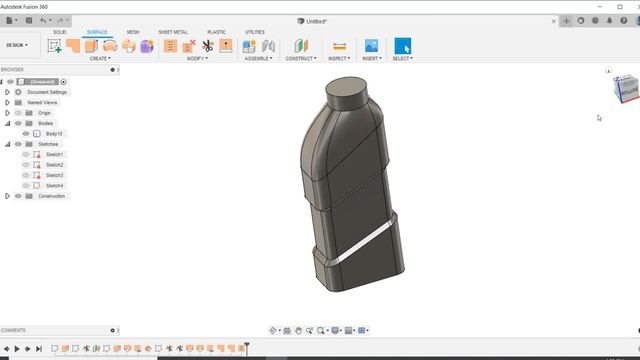Viewport: 640px width, 360px height.
Task: Click the ViewCube
Action: pos(627,88)
